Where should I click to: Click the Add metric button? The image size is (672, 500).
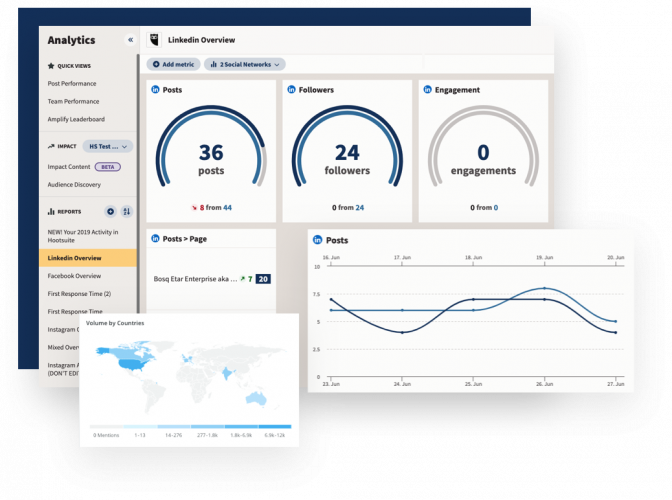pos(173,64)
